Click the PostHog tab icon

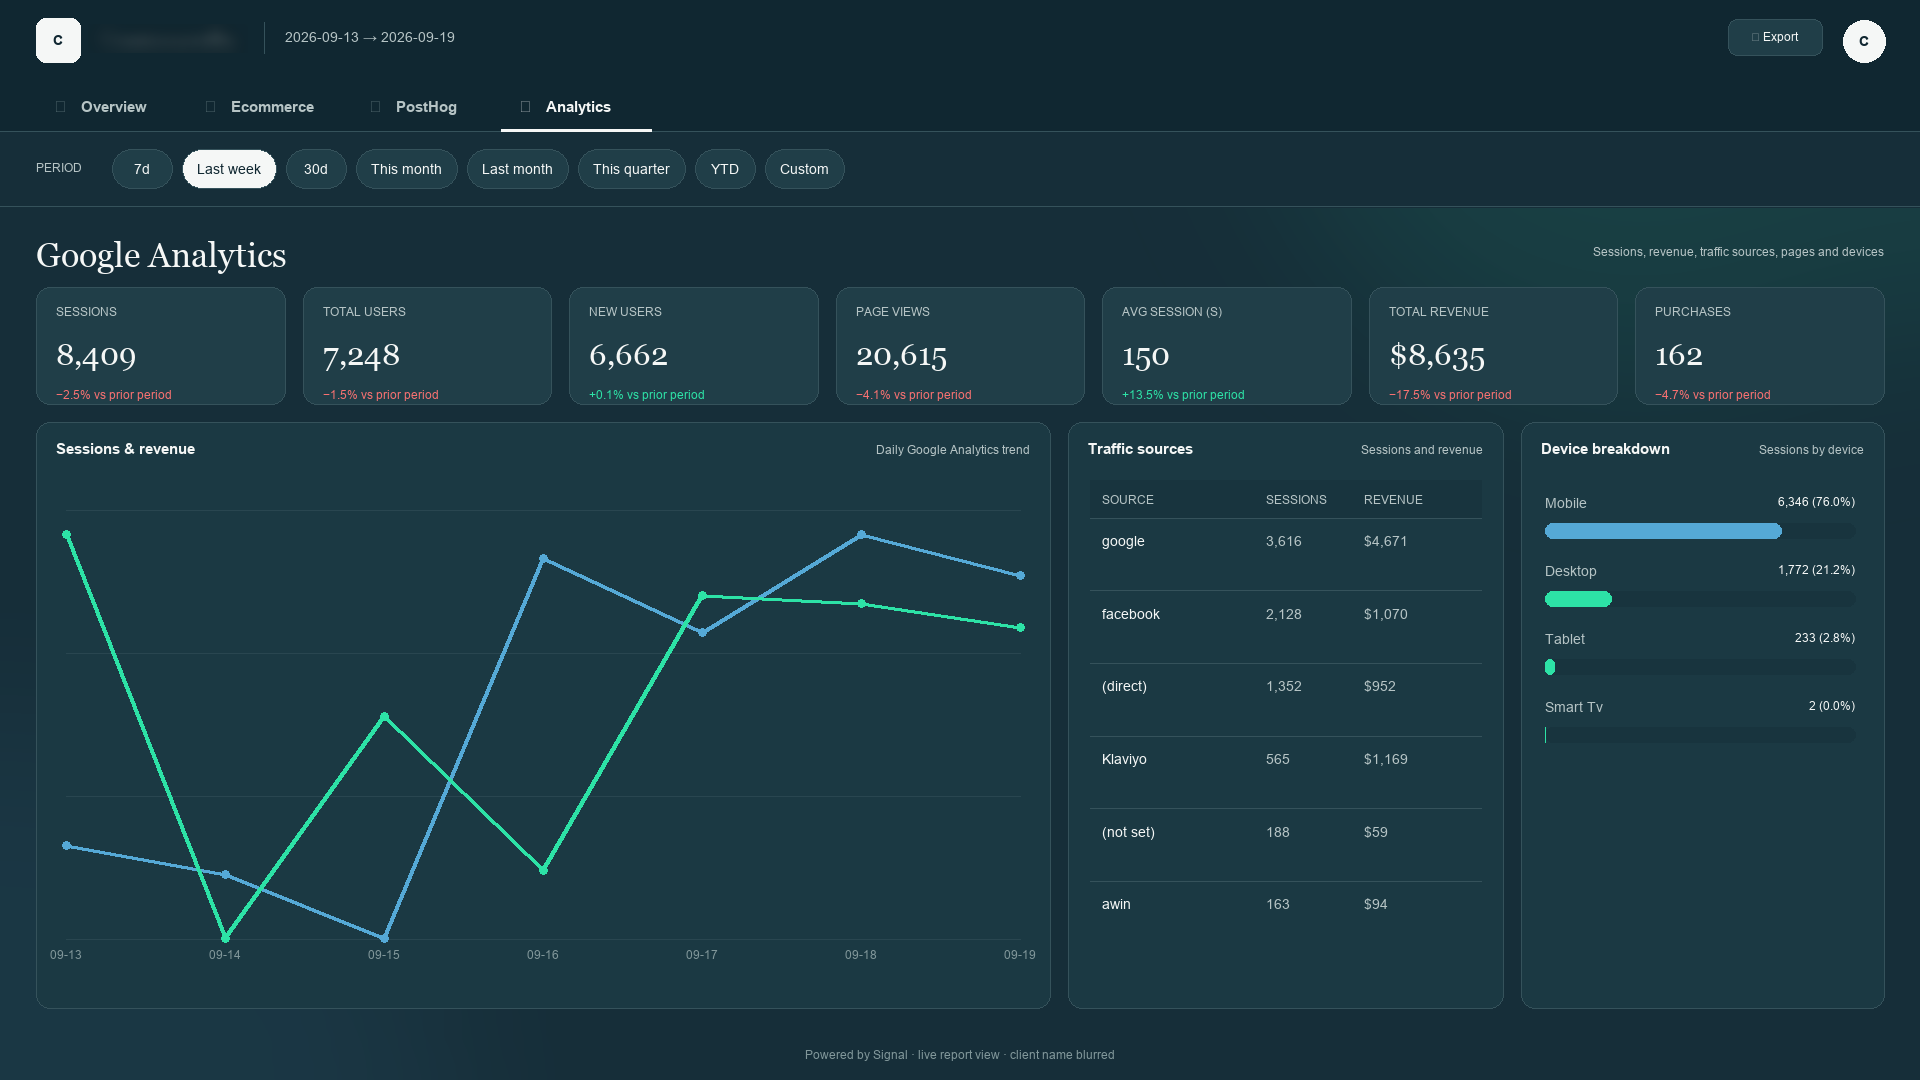click(x=376, y=107)
